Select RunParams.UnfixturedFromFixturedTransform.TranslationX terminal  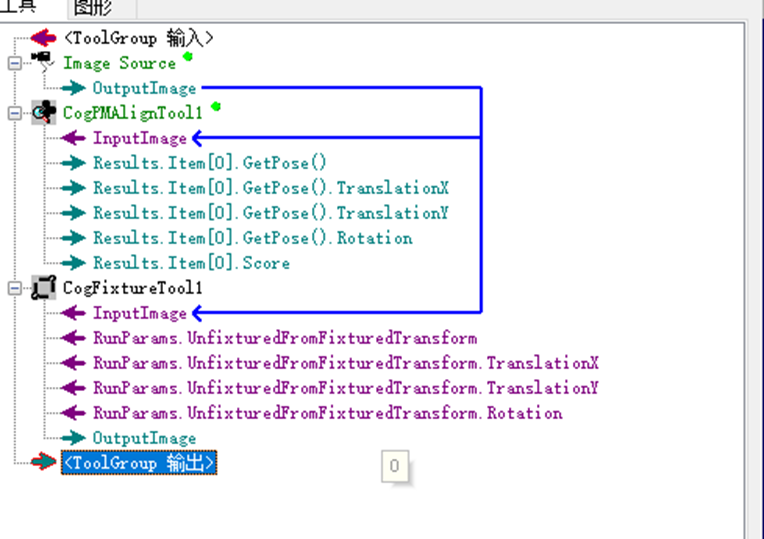click(346, 363)
